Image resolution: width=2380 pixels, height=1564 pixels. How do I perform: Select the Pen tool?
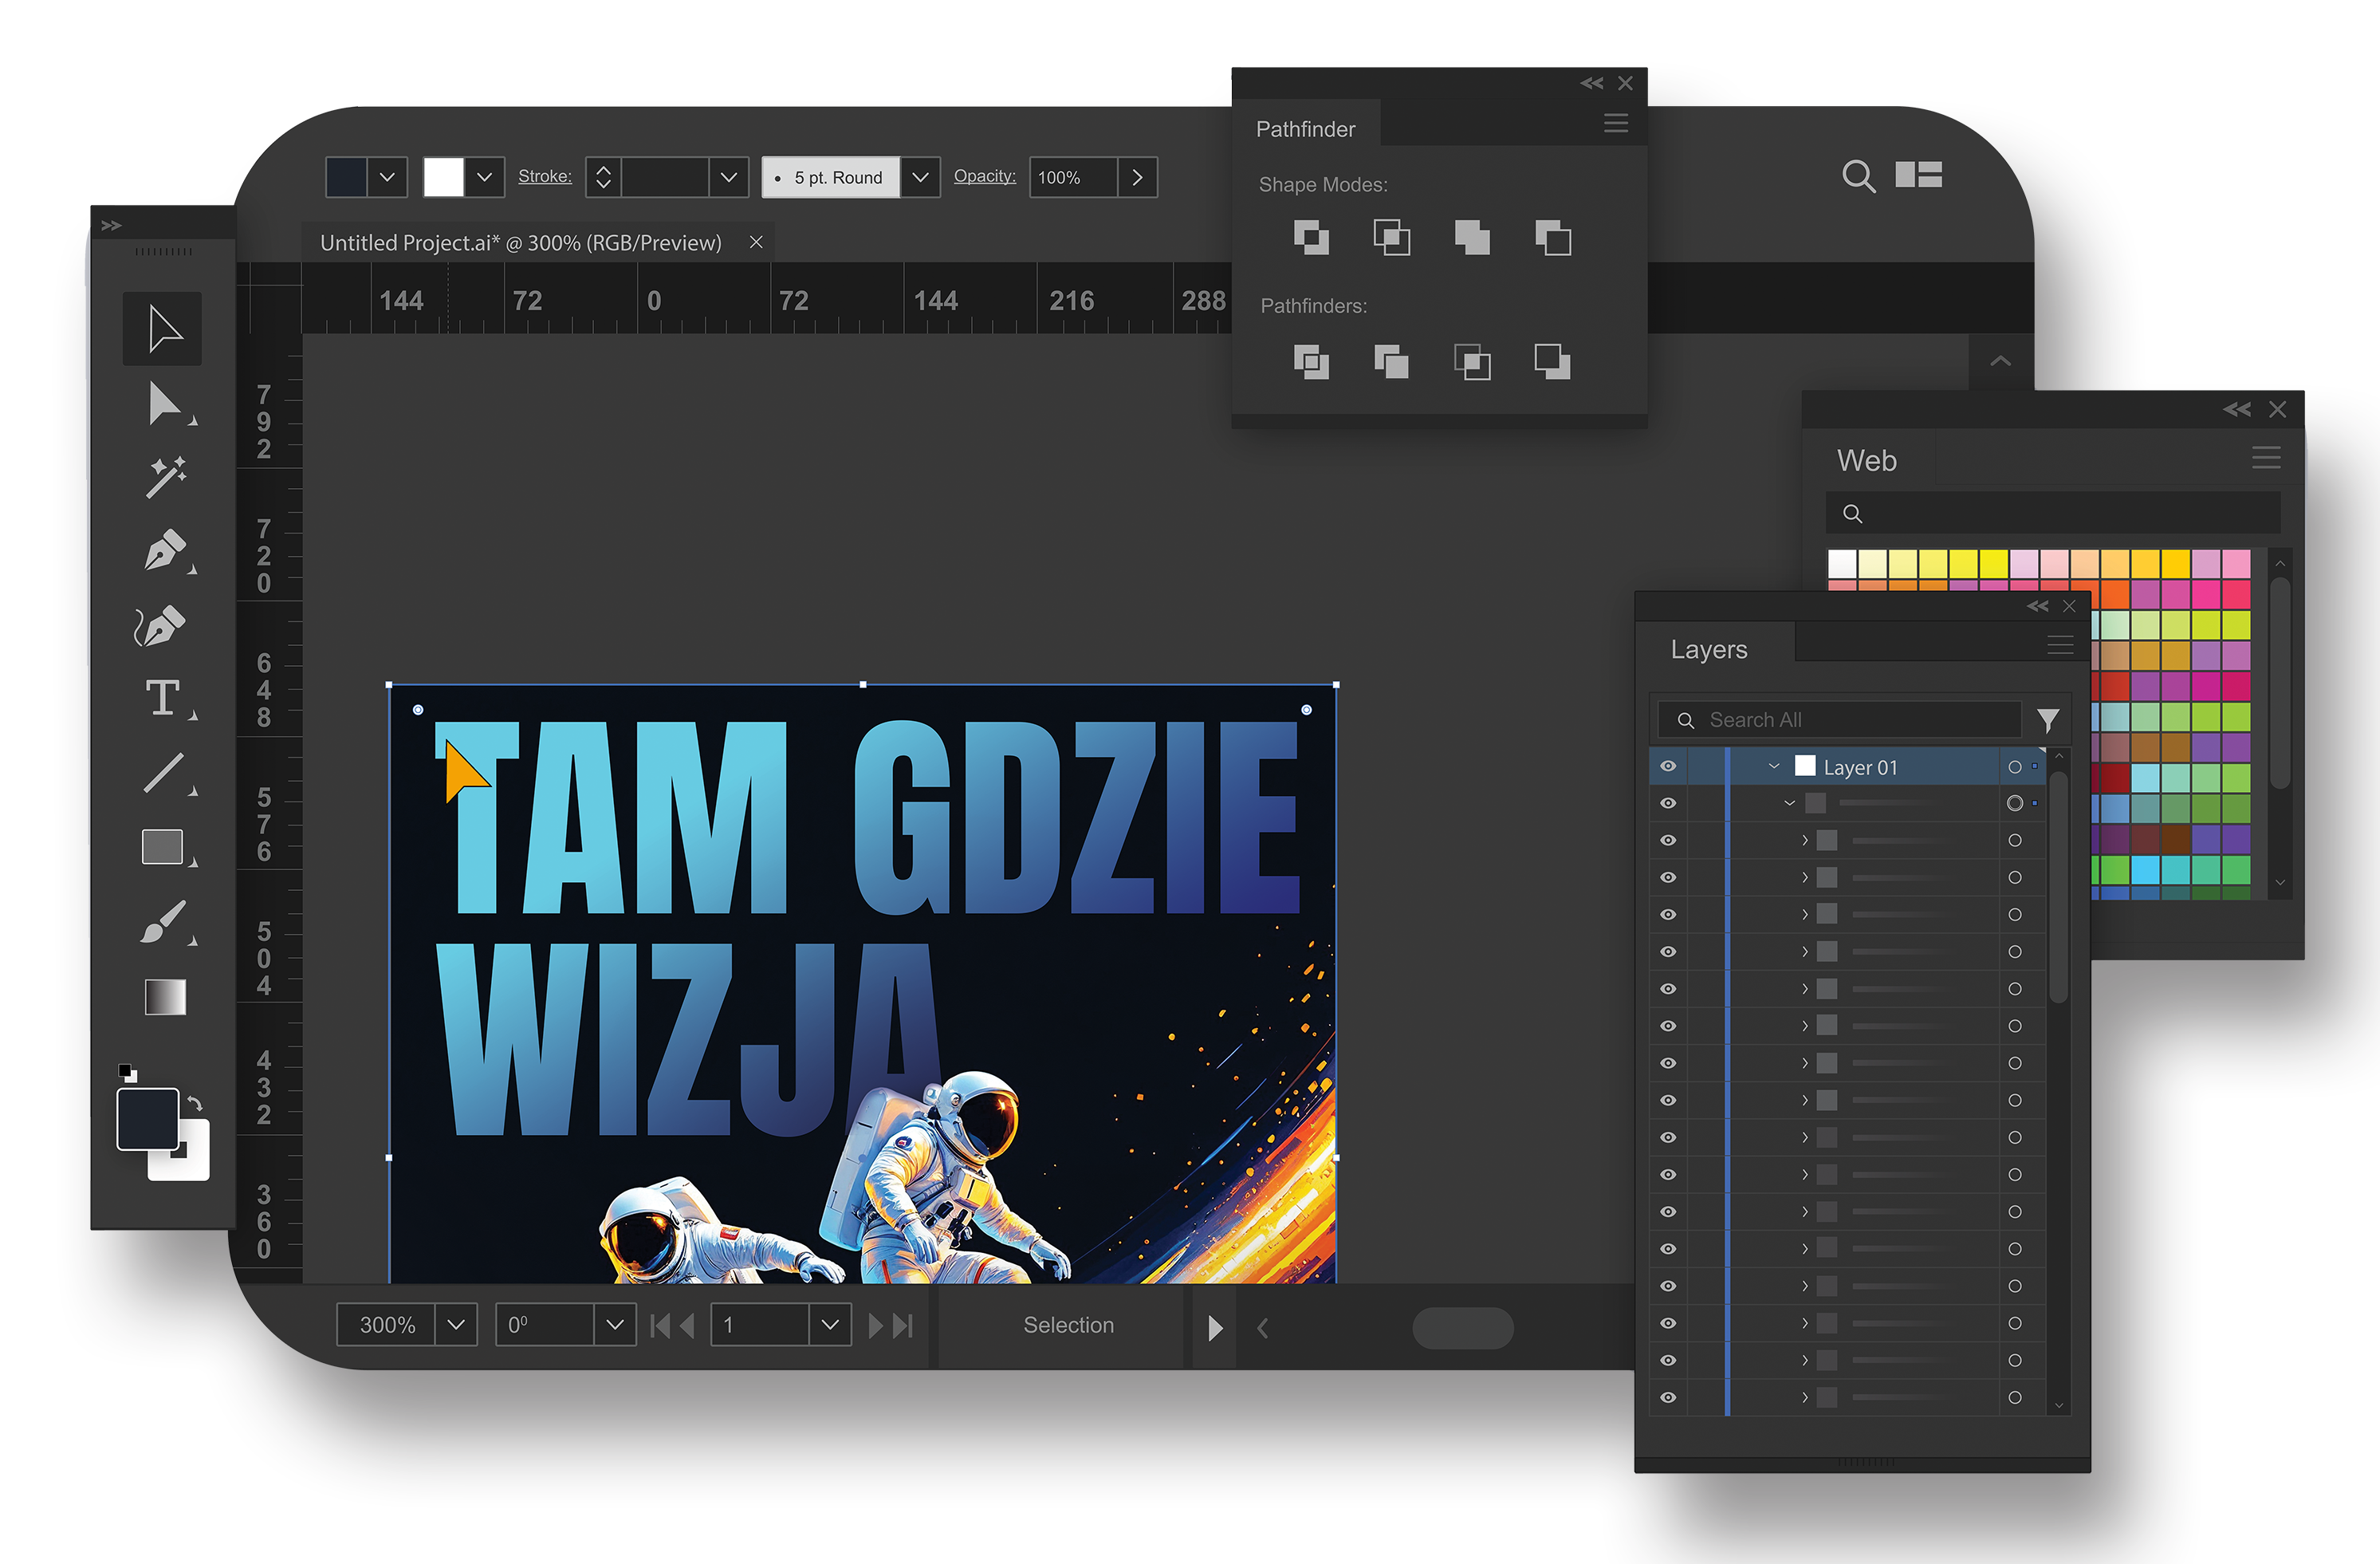(164, 551)
